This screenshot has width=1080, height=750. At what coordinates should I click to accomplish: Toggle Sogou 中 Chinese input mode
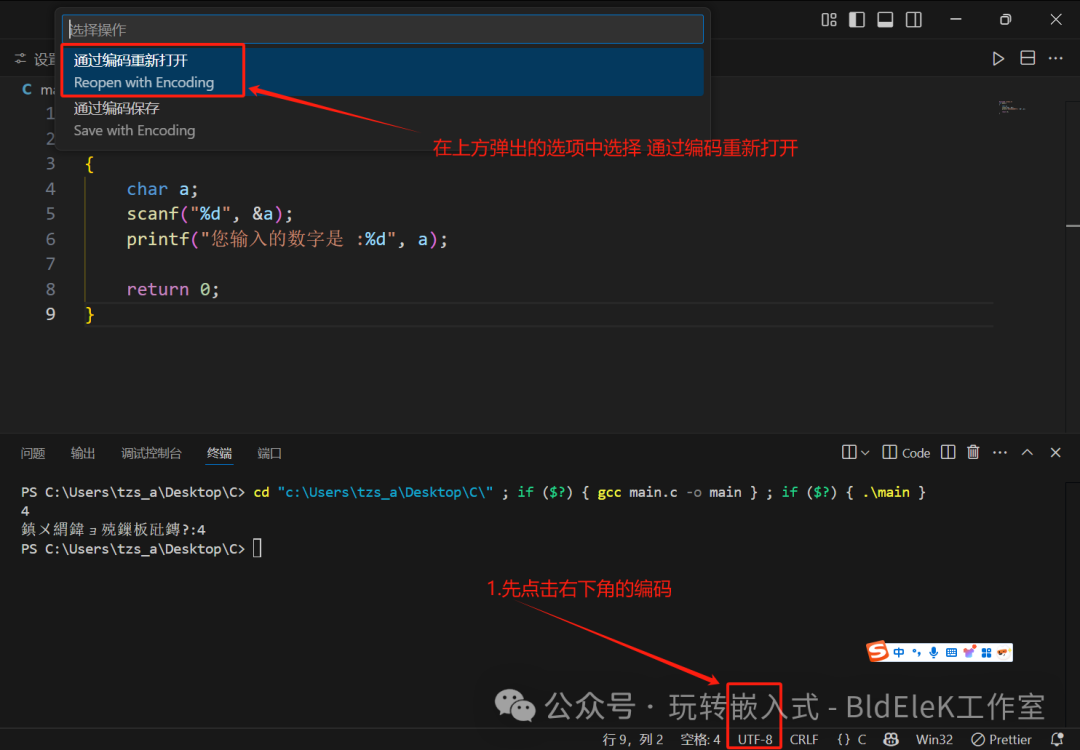[899, 652]
